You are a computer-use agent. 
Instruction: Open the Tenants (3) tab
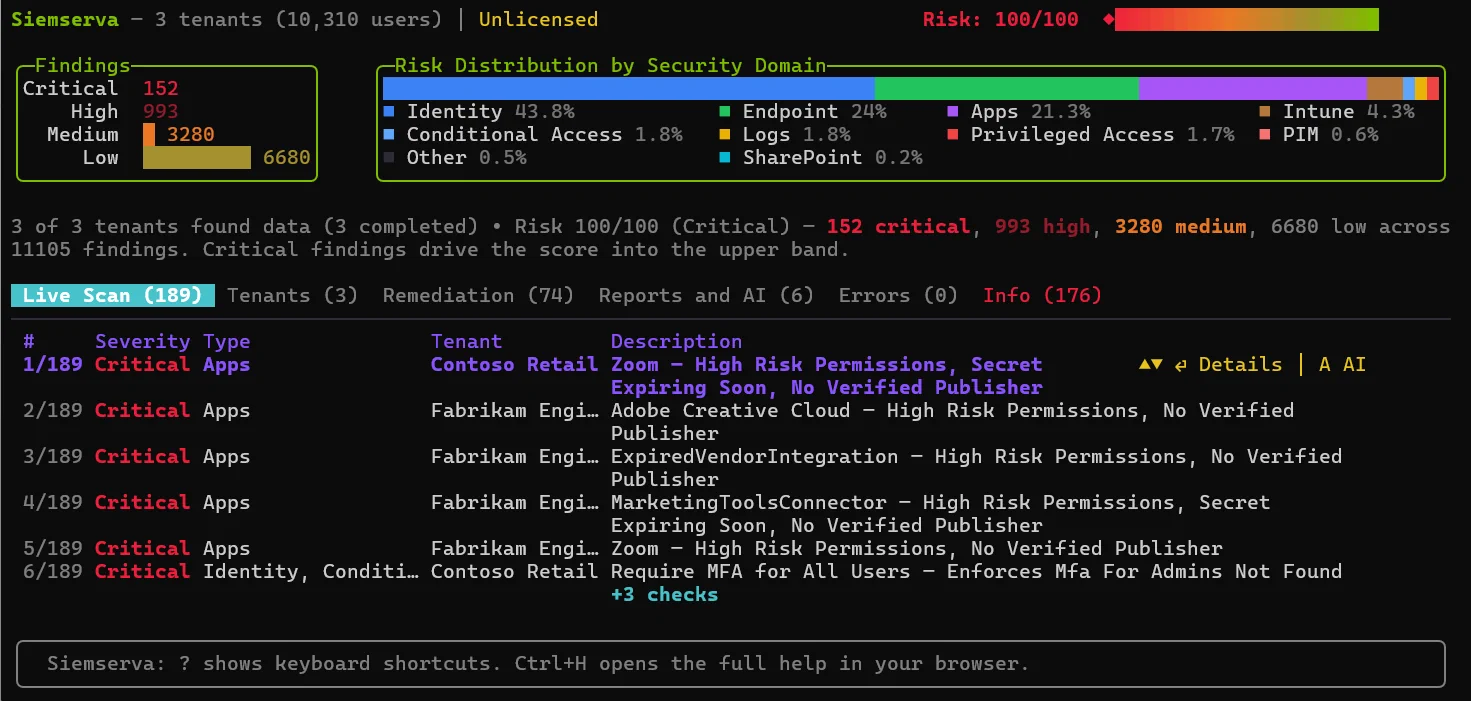click(x=292, y=295)
